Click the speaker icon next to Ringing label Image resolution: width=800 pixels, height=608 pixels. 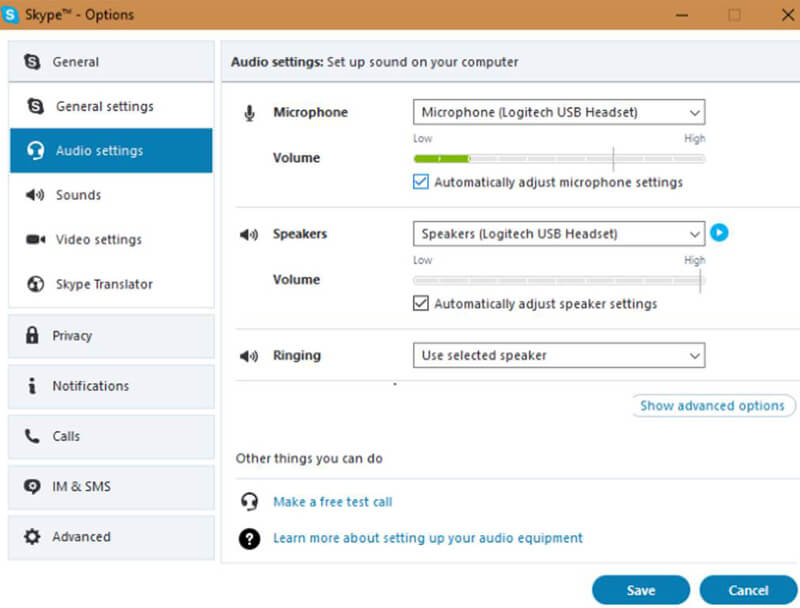249,356
